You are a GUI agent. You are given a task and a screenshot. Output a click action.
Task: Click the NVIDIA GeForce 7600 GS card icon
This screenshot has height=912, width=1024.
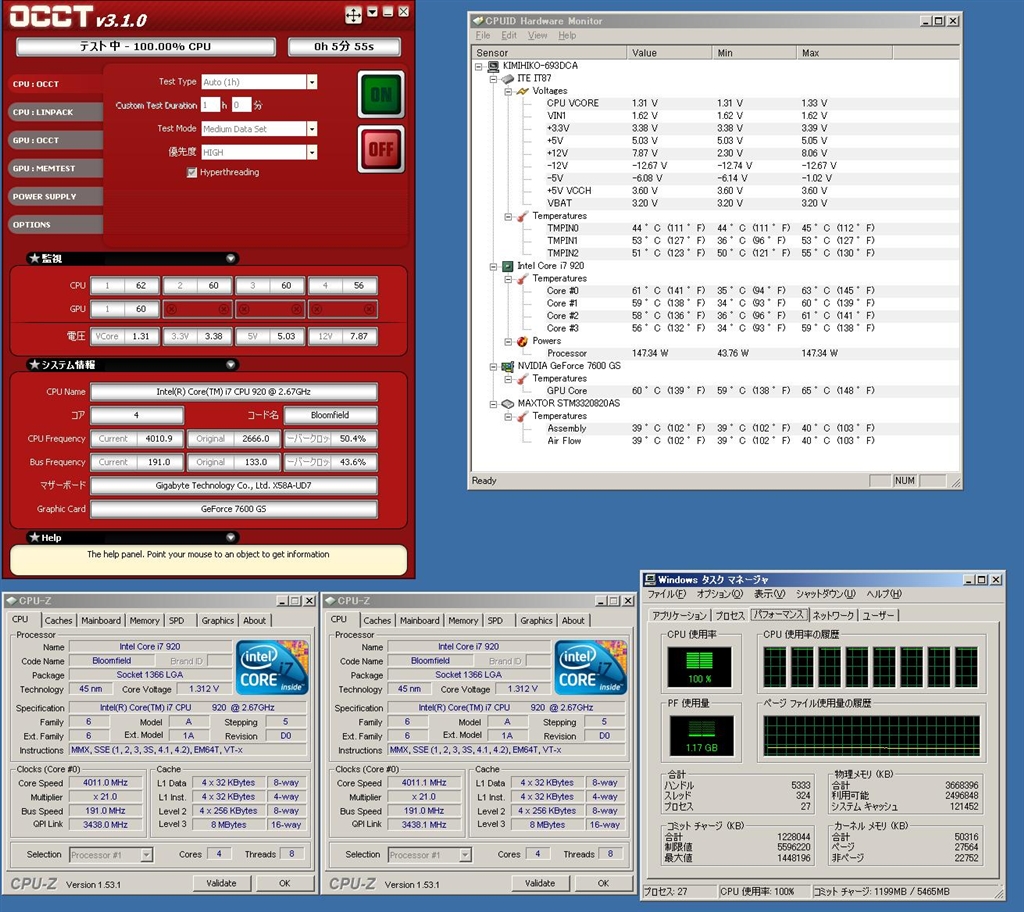pyautogui.click(x=507, y=366)
